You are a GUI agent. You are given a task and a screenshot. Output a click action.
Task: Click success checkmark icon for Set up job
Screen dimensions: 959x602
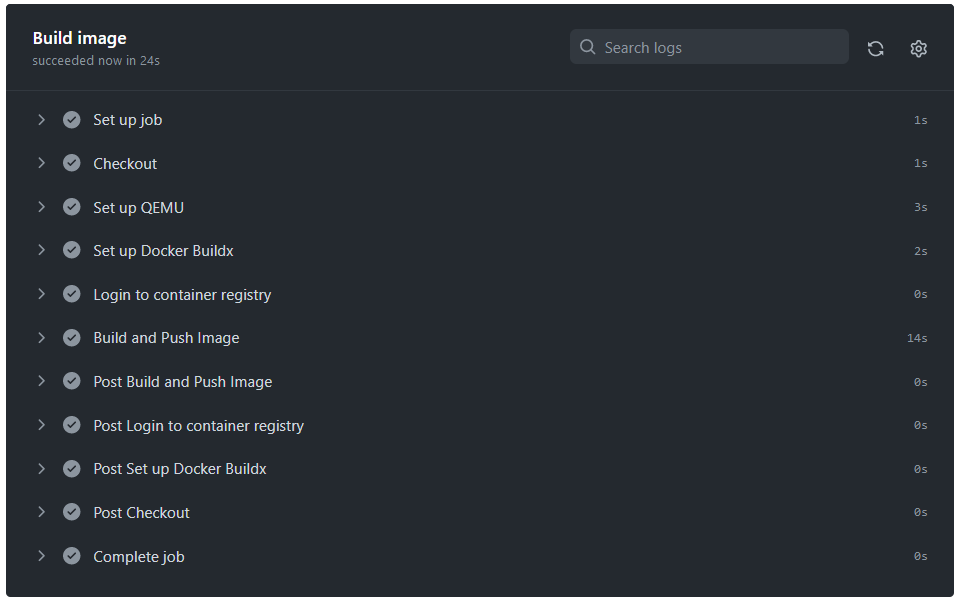tap(72, 120)
